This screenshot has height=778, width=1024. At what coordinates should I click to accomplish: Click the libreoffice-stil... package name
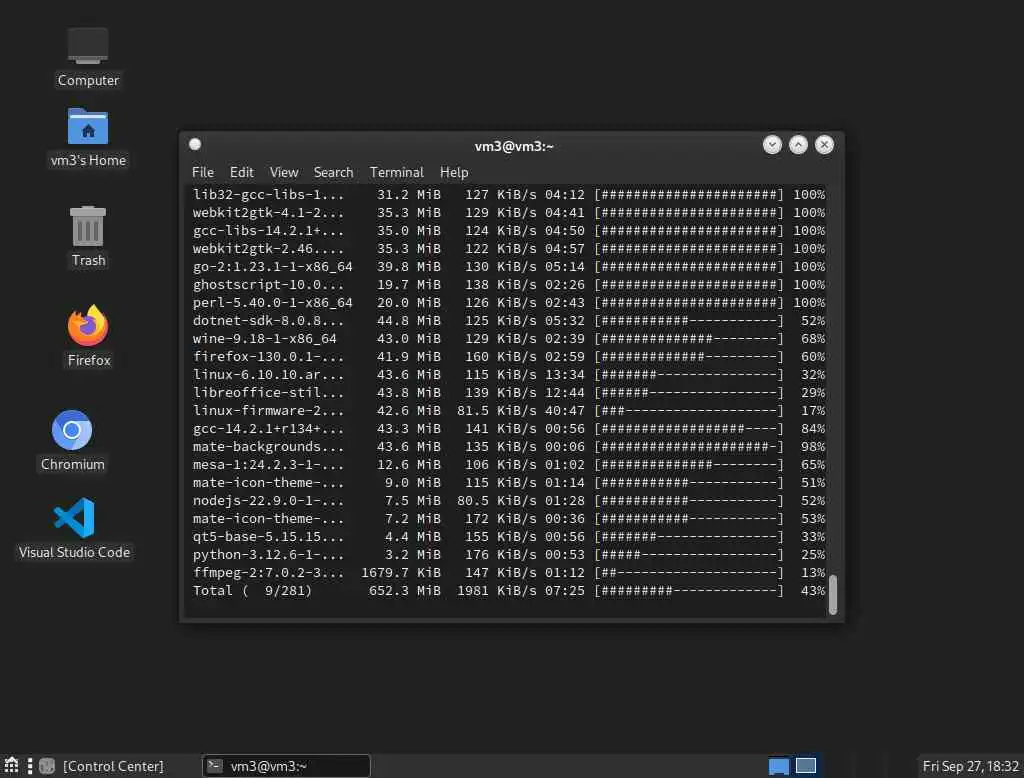[268, 393]
